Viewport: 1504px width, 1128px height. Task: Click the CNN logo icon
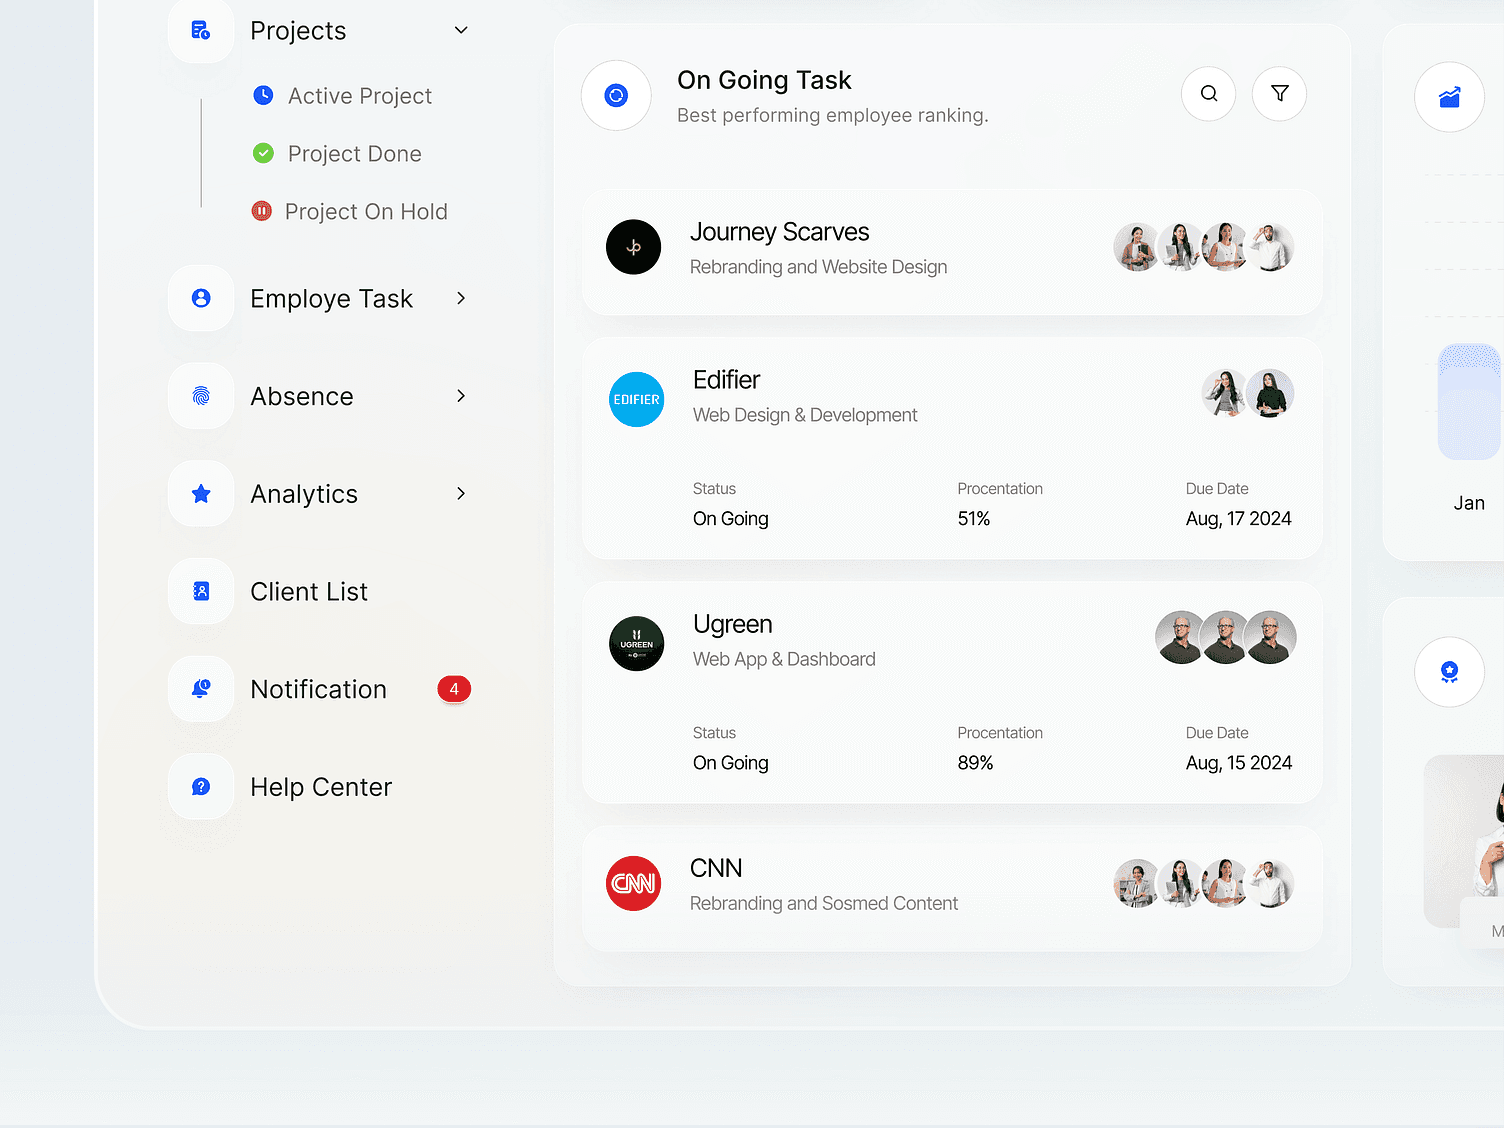(x=634, y=883)
